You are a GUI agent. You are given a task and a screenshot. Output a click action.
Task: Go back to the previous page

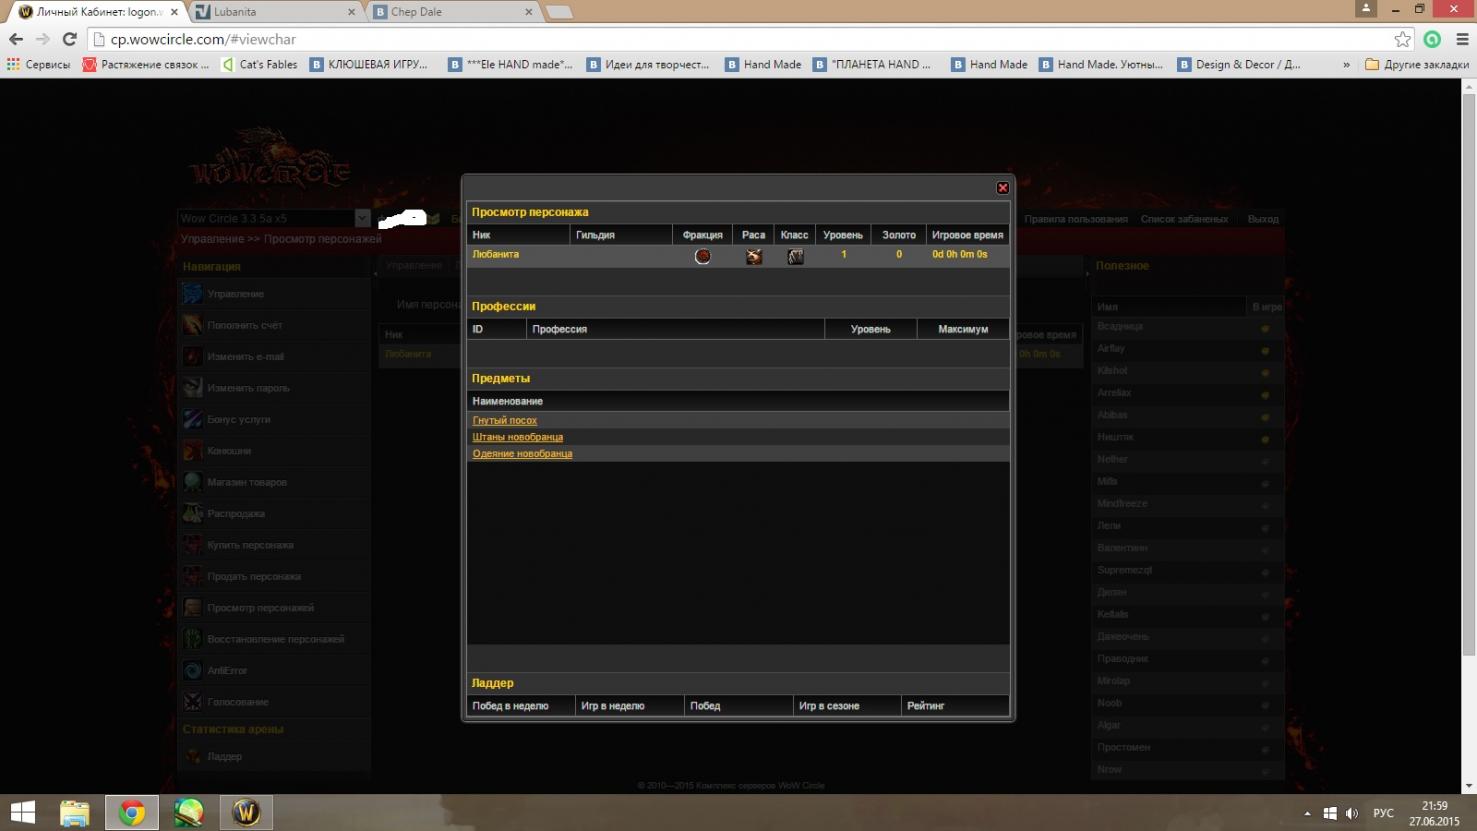coord(16,39)
